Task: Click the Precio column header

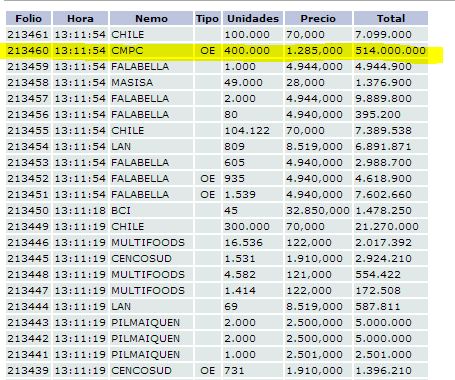Action: click(x=318, y=18)
